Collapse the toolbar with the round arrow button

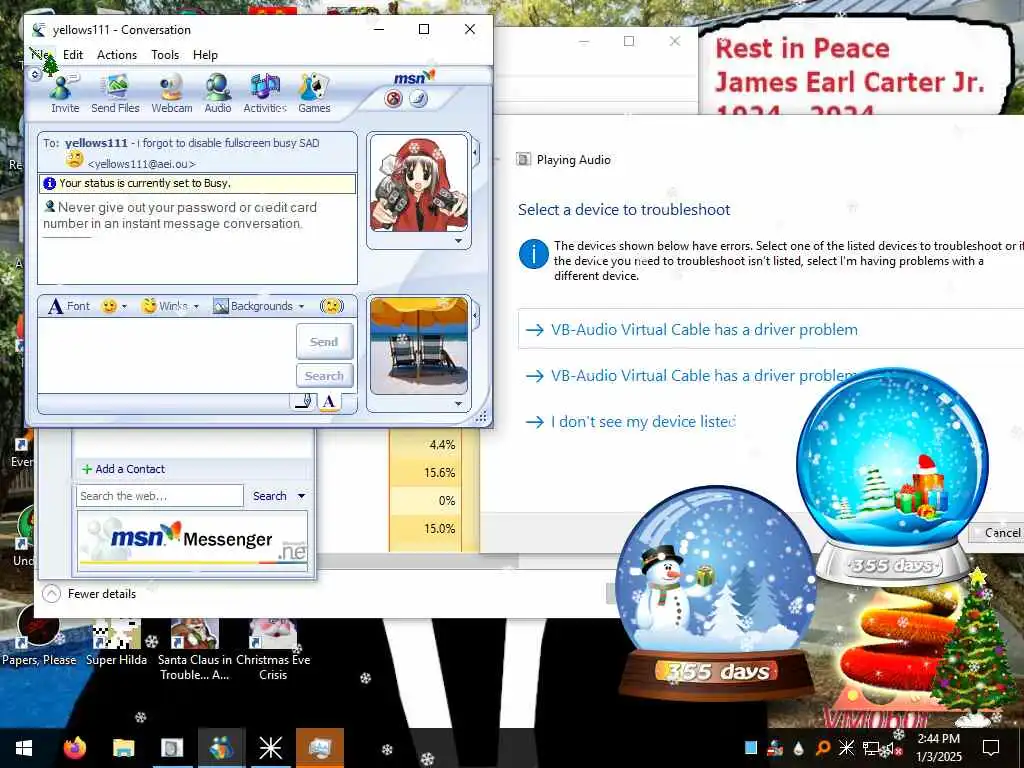[35, 74]
